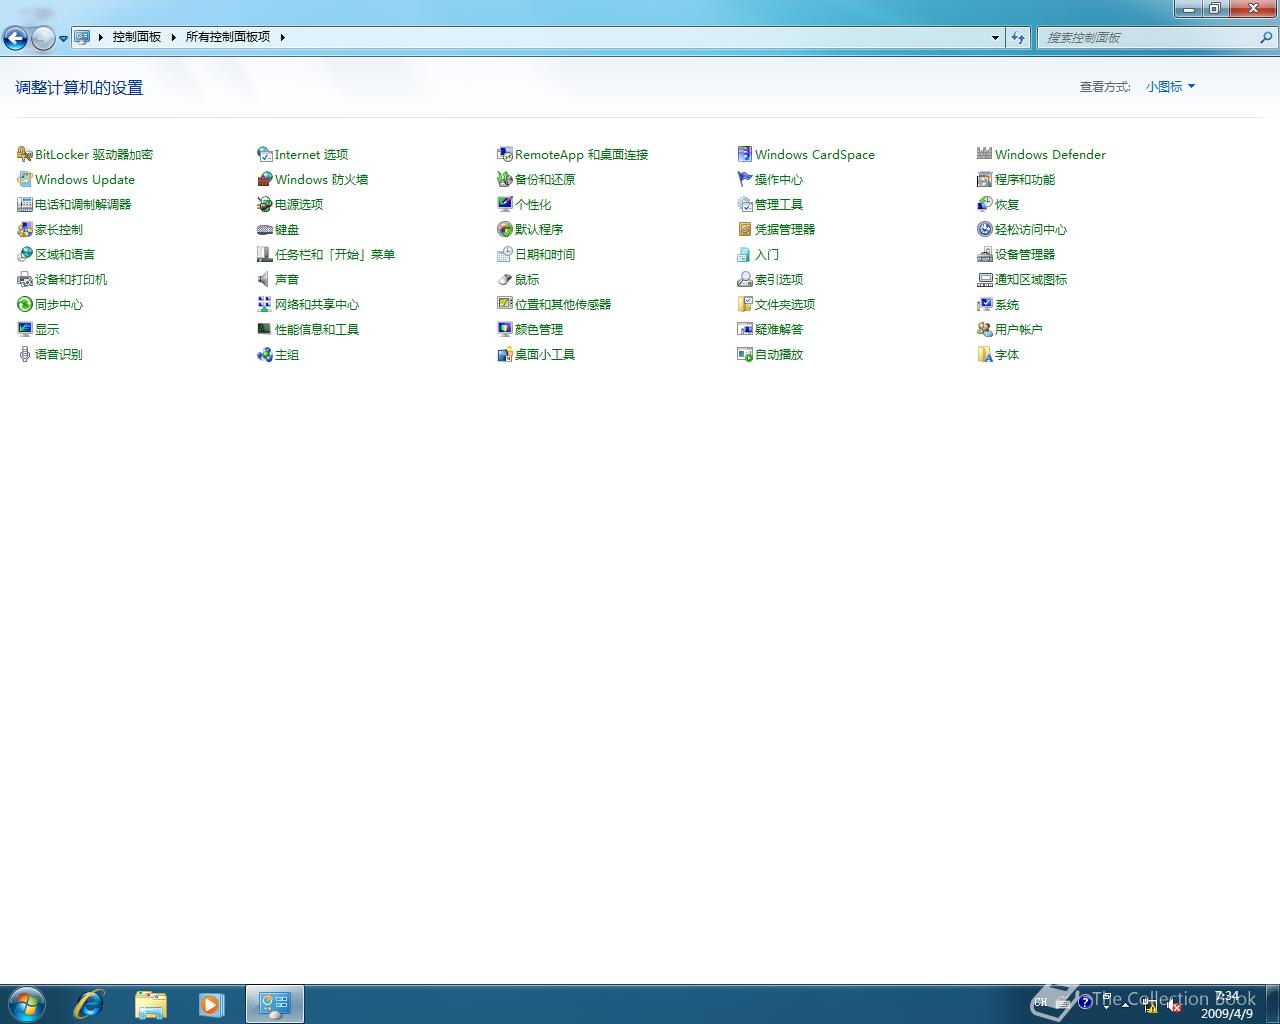Open the 电源选项 icon
Screen dimensions: 1280x1024
pos(265,204)
